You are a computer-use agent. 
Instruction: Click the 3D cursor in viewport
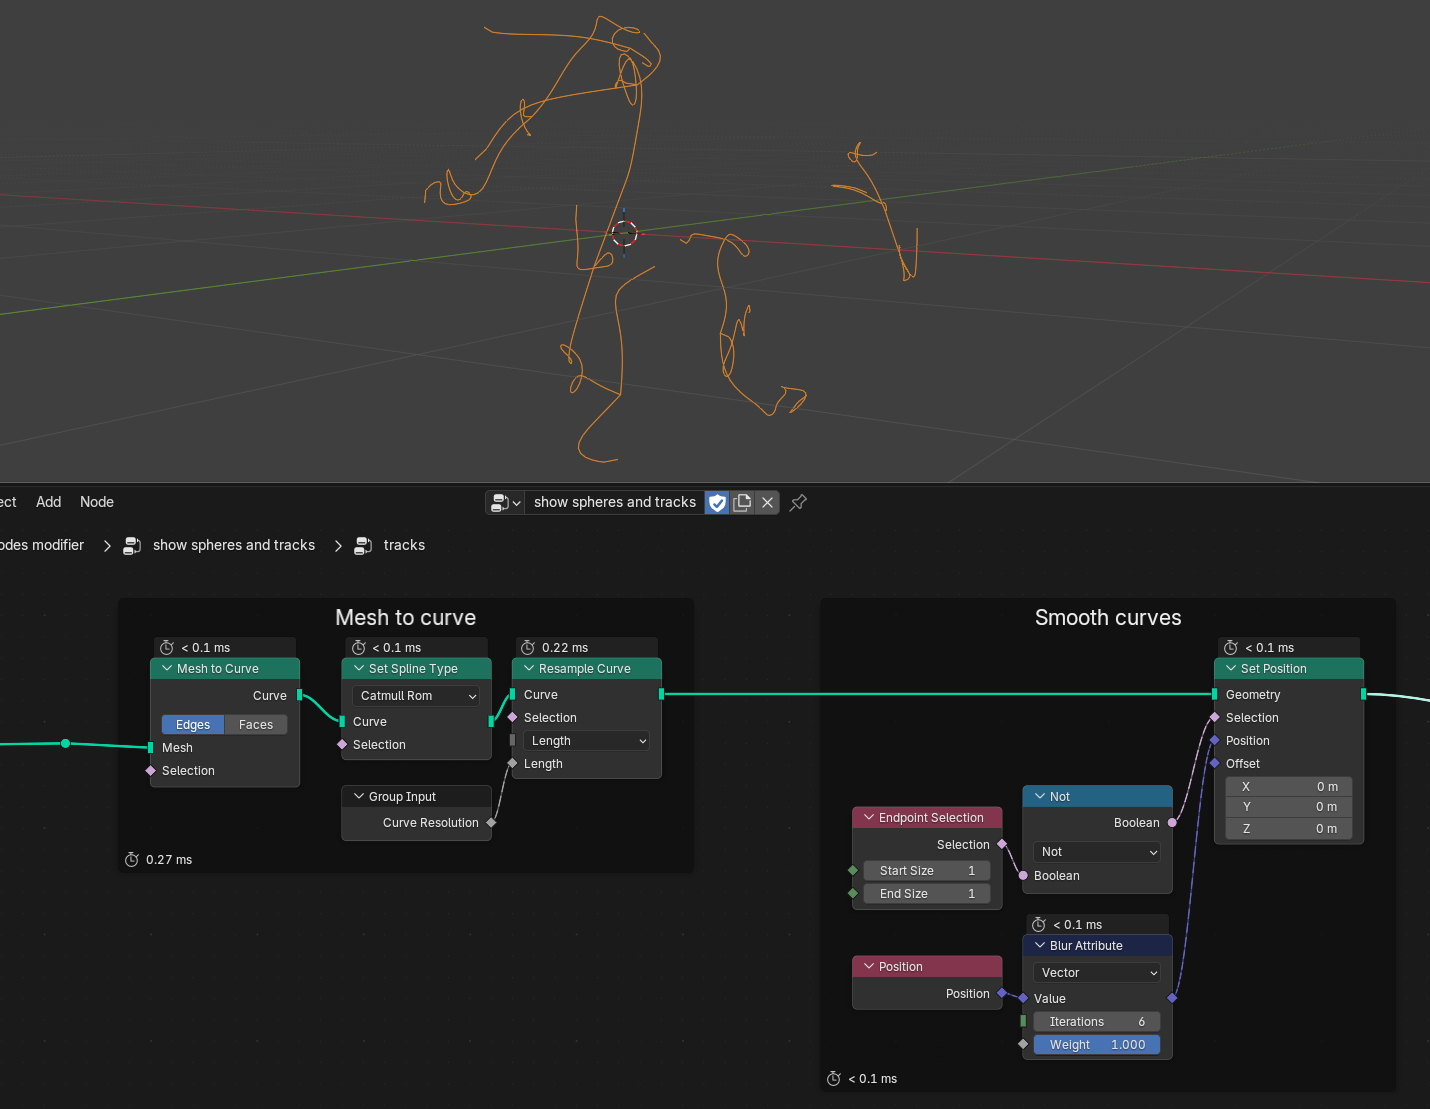coord(624,234)
